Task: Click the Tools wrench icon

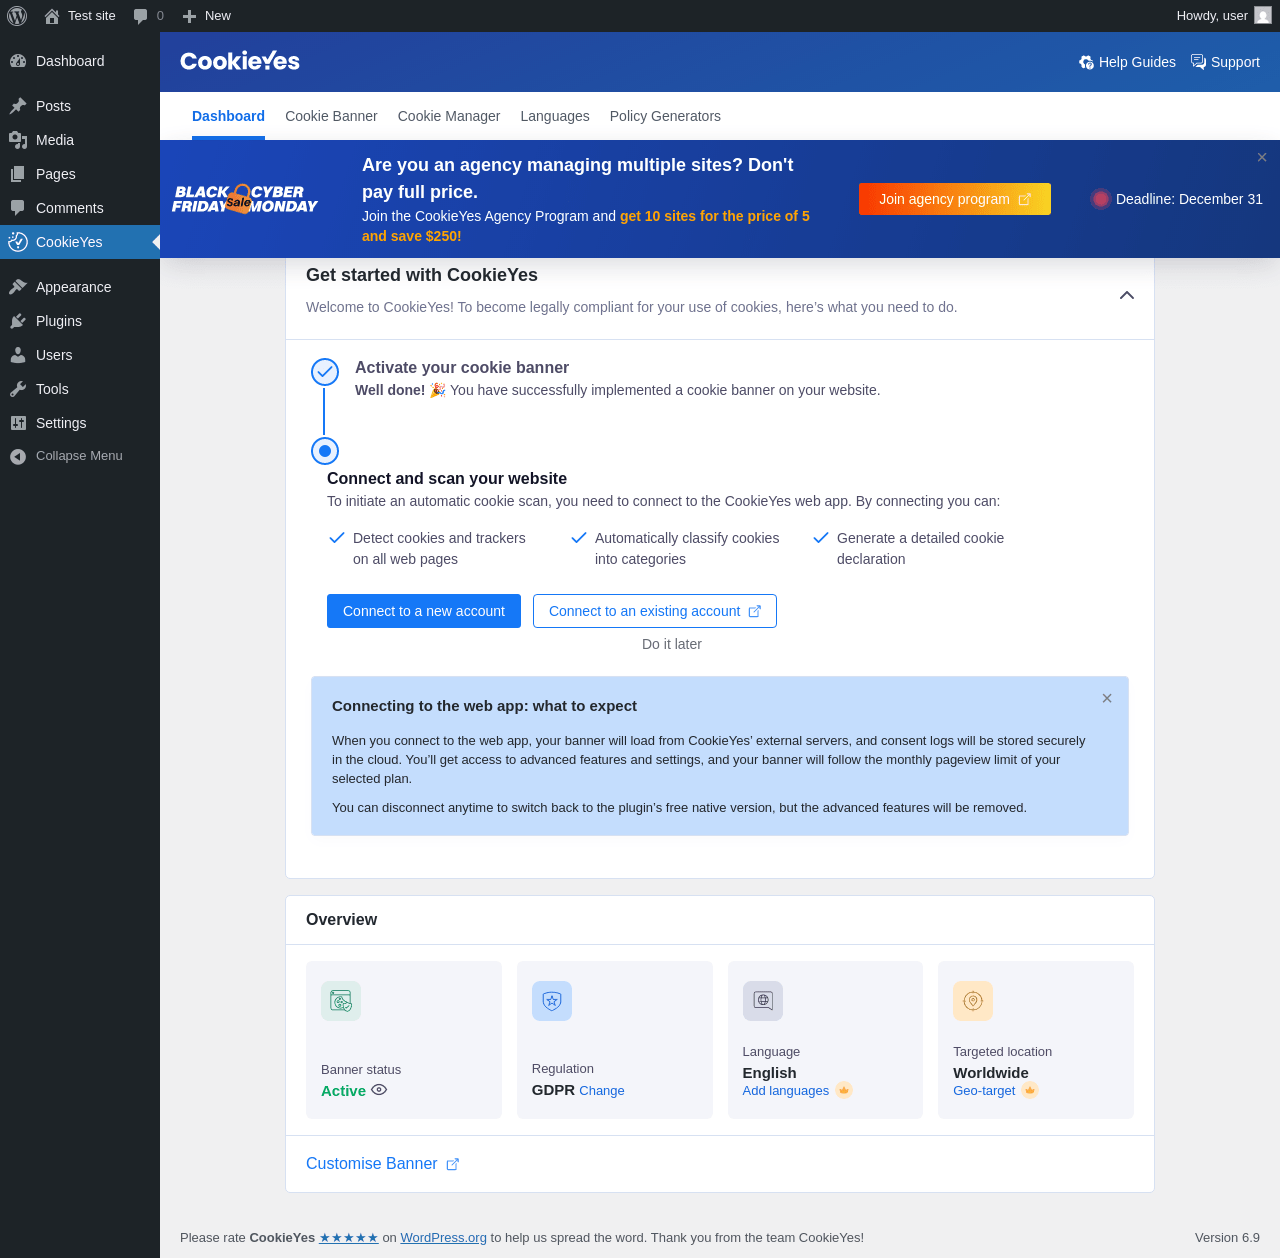Action: point(18,389)
